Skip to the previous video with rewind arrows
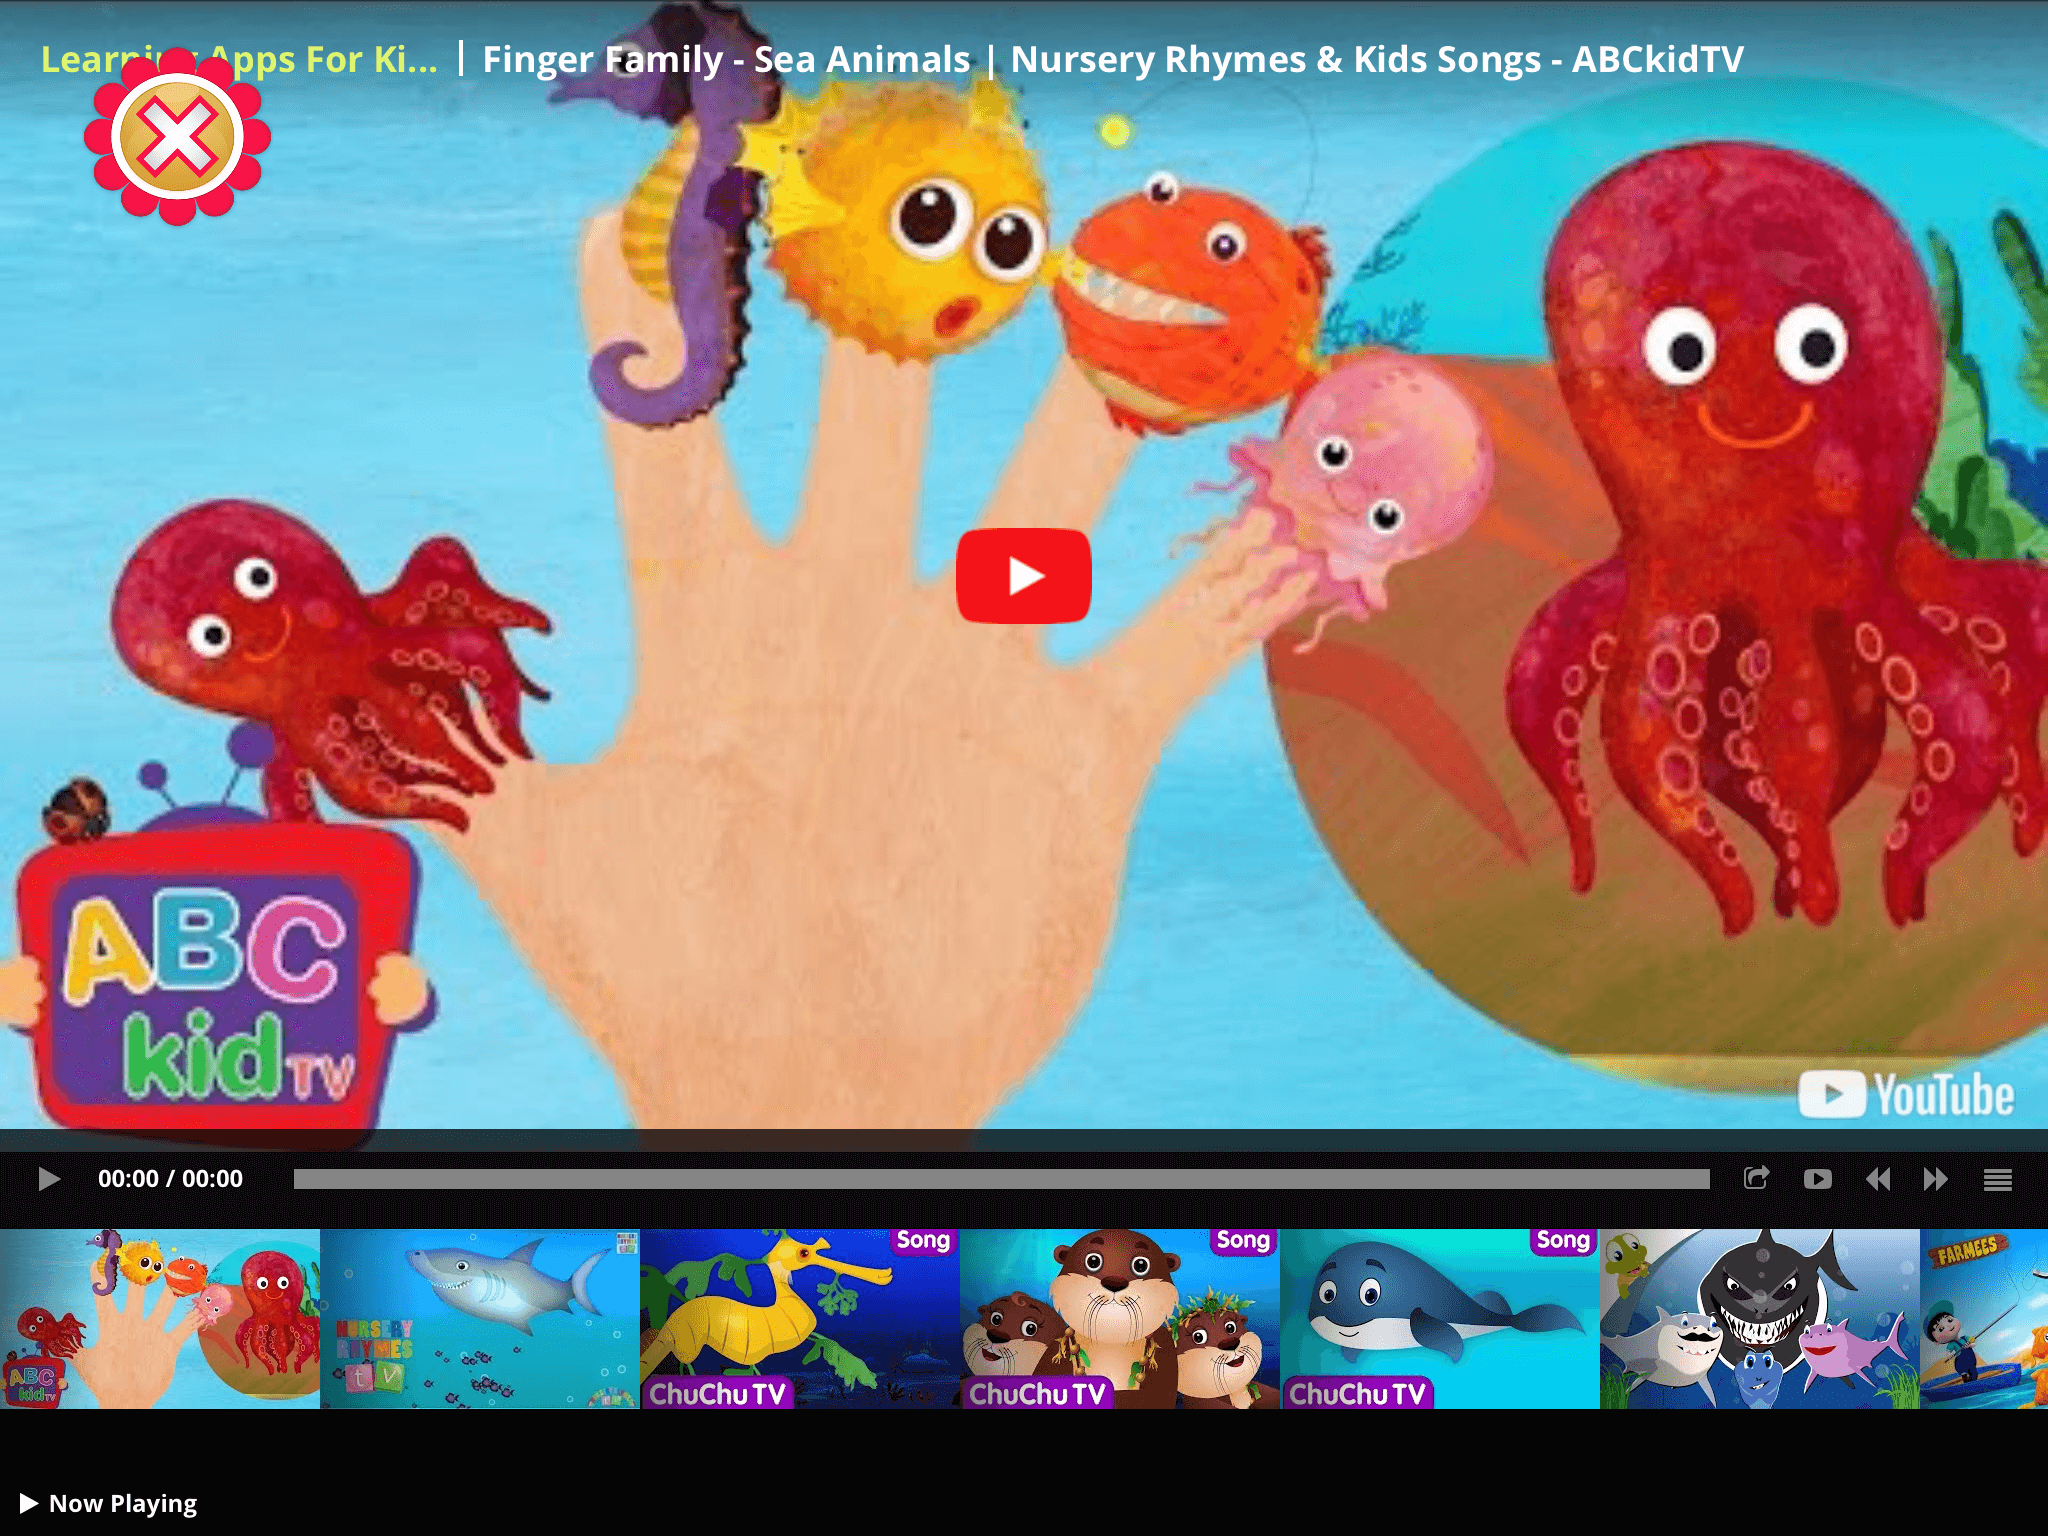Viewport: 2048px width, 1536px height. 1877,1179
